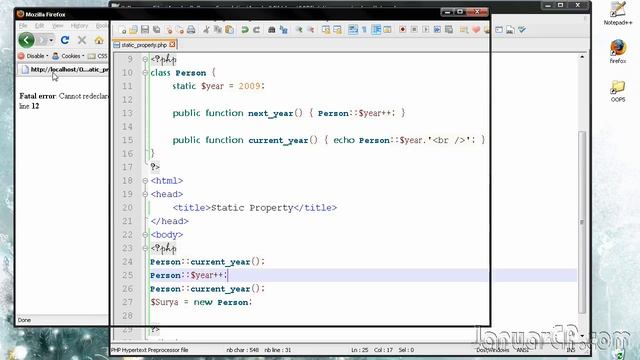The width and height of the screenshot is (640, 360).
Task: Click 'Ln : 25' in status bar
Action: [x=360, y=350]
